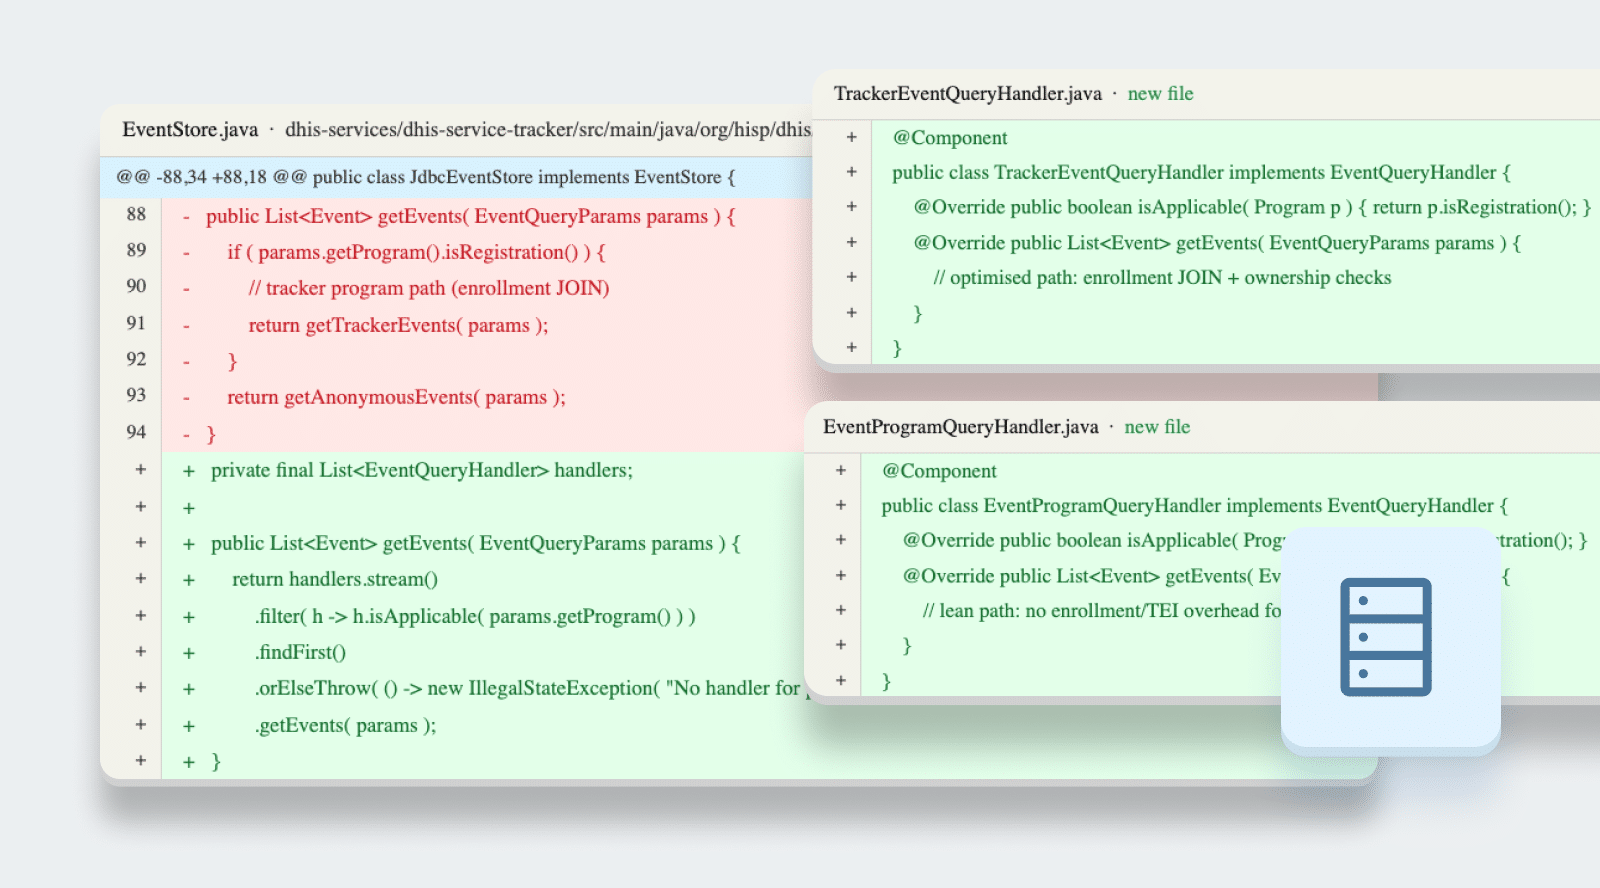Click comment 'optimised path: enrollment JOIN + ownership checks'

(1162, 277)
